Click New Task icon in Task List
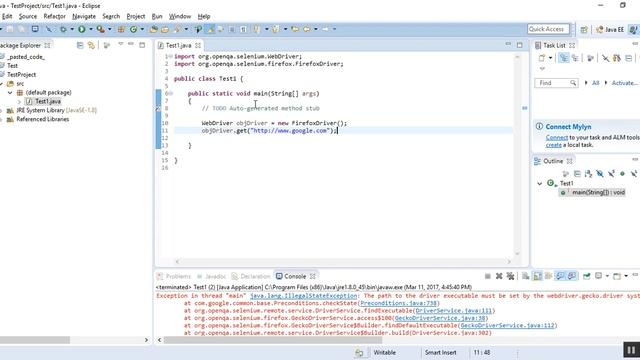 click(x=542, y=58)
